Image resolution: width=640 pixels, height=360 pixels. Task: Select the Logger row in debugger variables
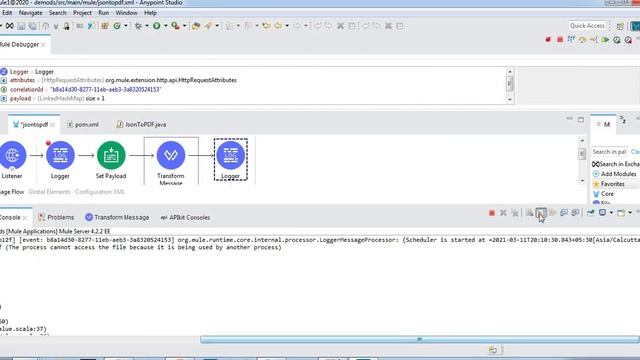click(x=27, y=72)
